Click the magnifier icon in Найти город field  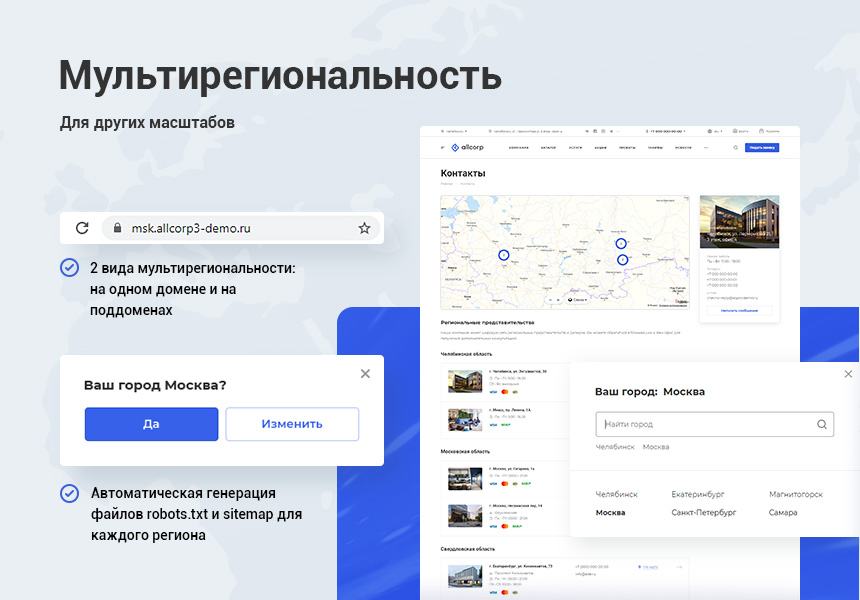(x=822, y=424)
